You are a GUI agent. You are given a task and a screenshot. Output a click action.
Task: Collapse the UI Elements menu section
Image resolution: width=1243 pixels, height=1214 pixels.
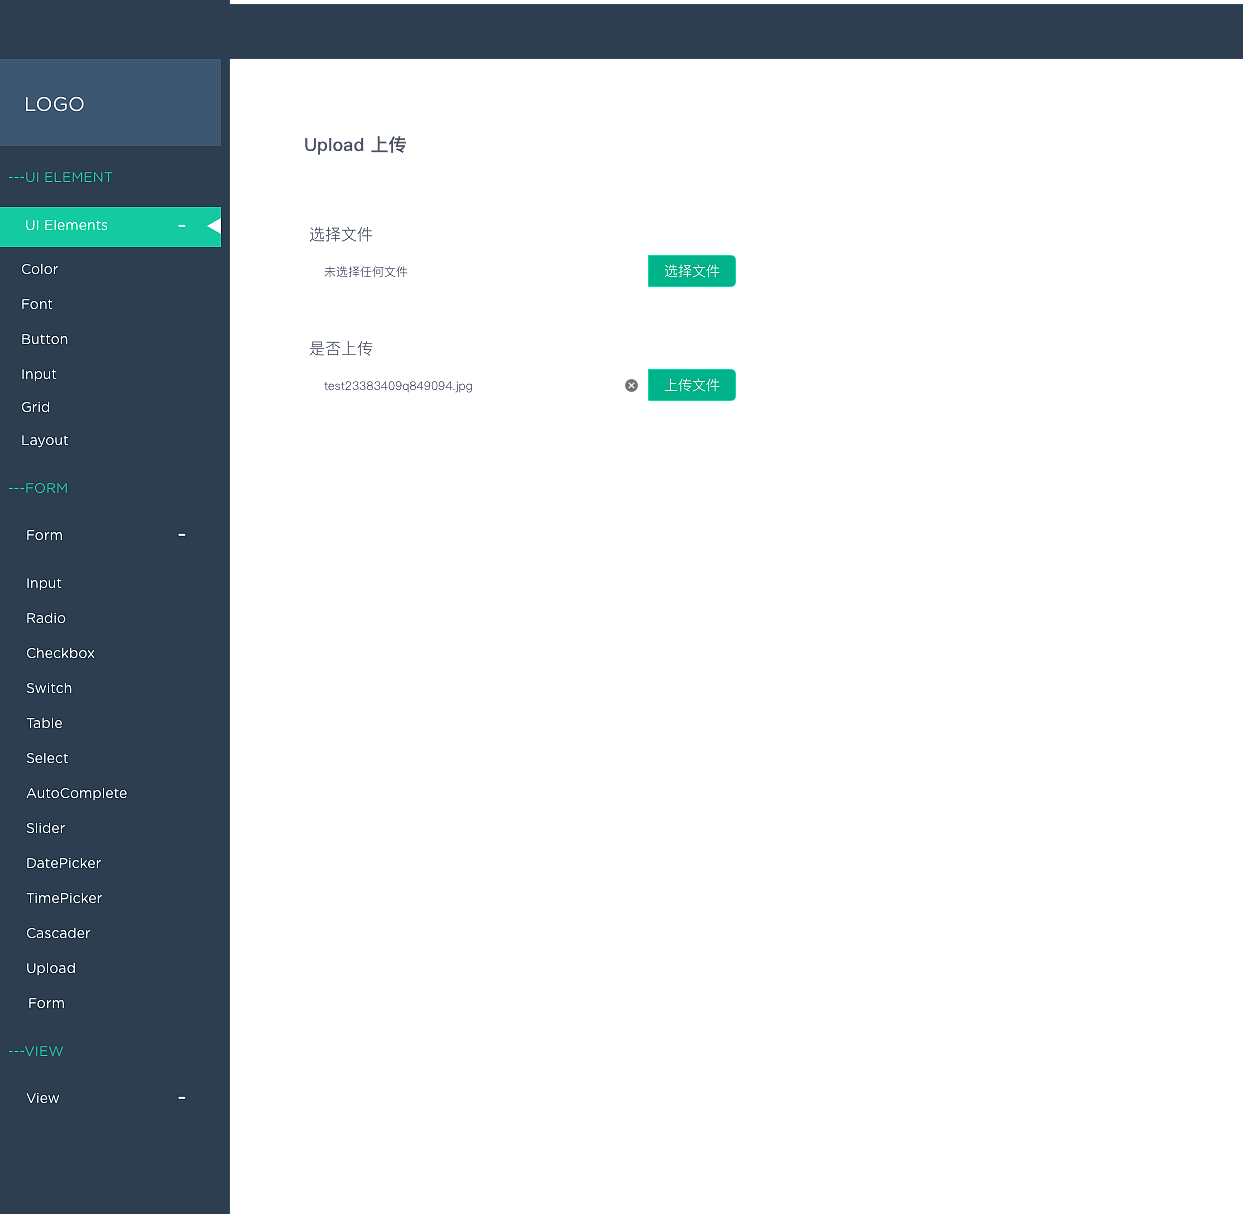click(182, 226)
